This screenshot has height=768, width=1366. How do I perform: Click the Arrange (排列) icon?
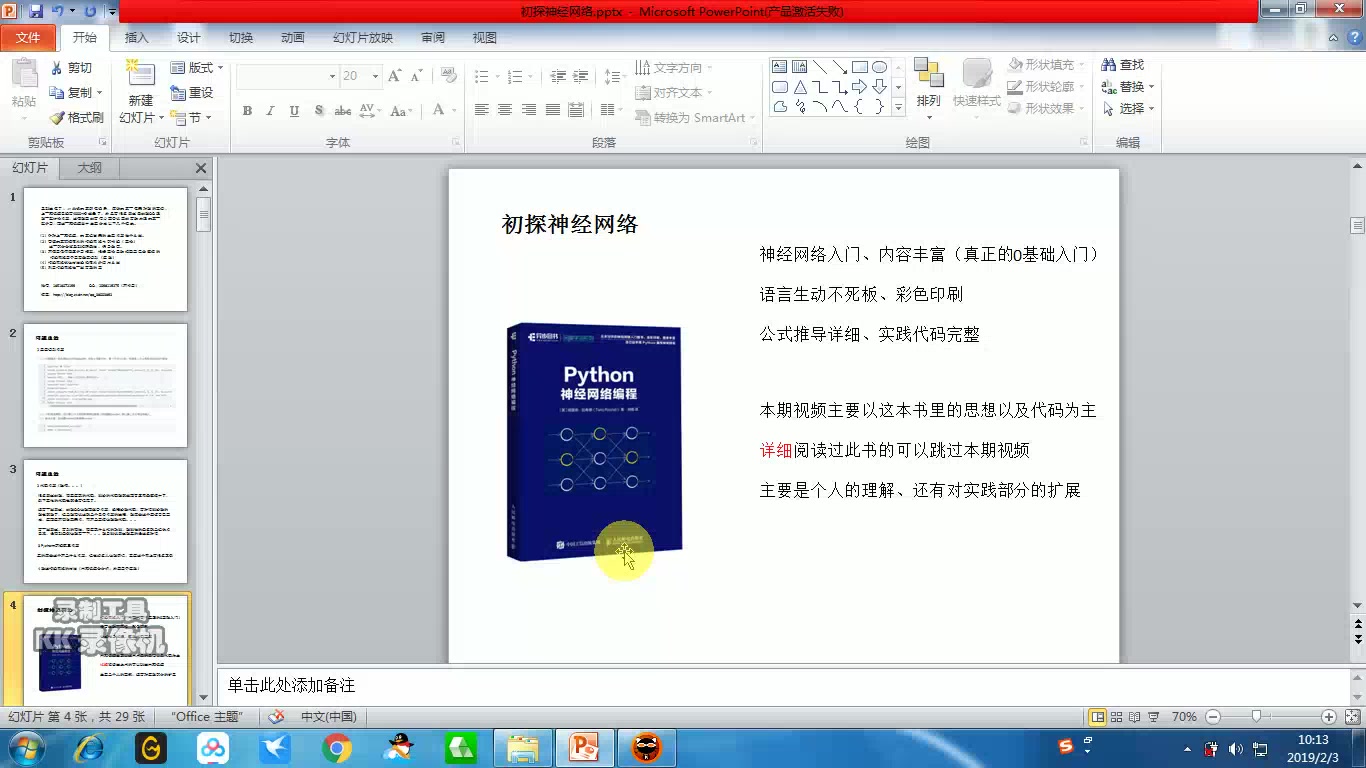[x=928, y=74]
